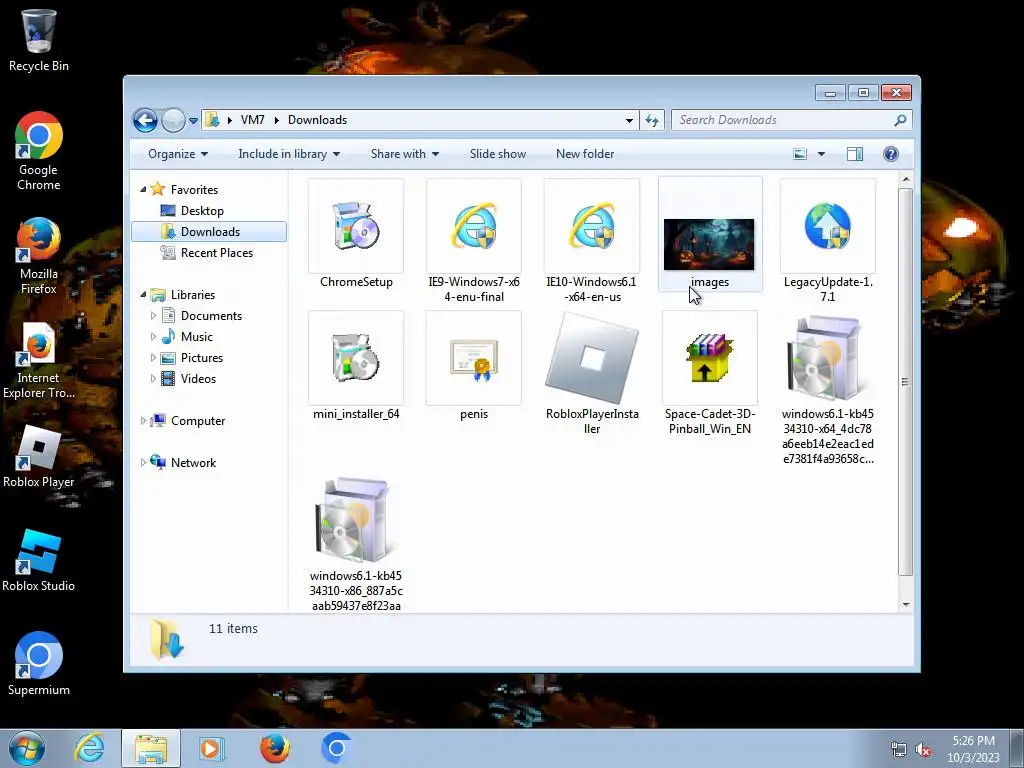Expand the Documents library node
Screen dimensions: 1024x768
pyautogui.click(x=153, y=316)
